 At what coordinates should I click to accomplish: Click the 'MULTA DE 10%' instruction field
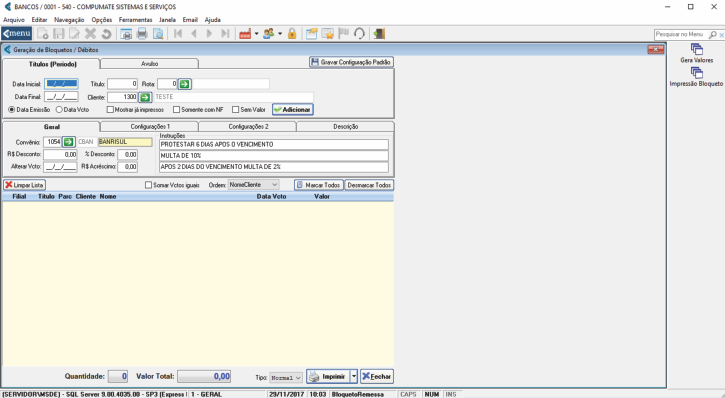274,156
